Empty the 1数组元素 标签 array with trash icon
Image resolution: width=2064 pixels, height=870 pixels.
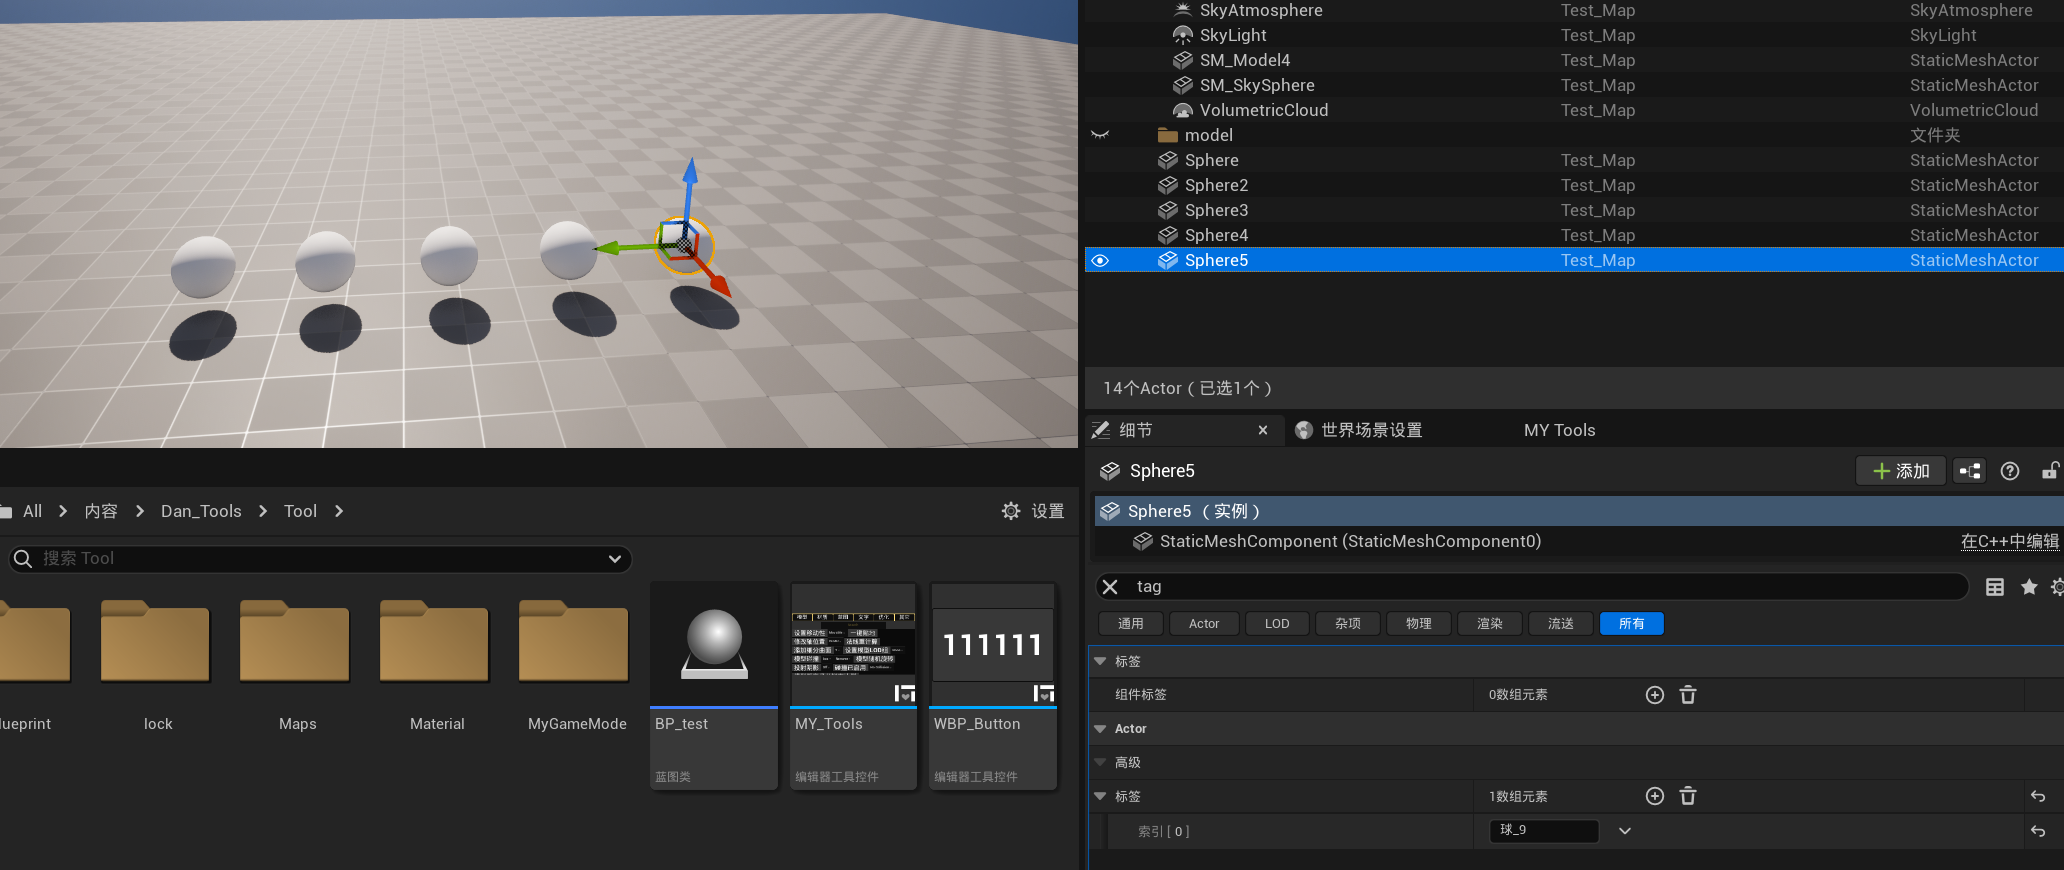[x=1688, y=796]
